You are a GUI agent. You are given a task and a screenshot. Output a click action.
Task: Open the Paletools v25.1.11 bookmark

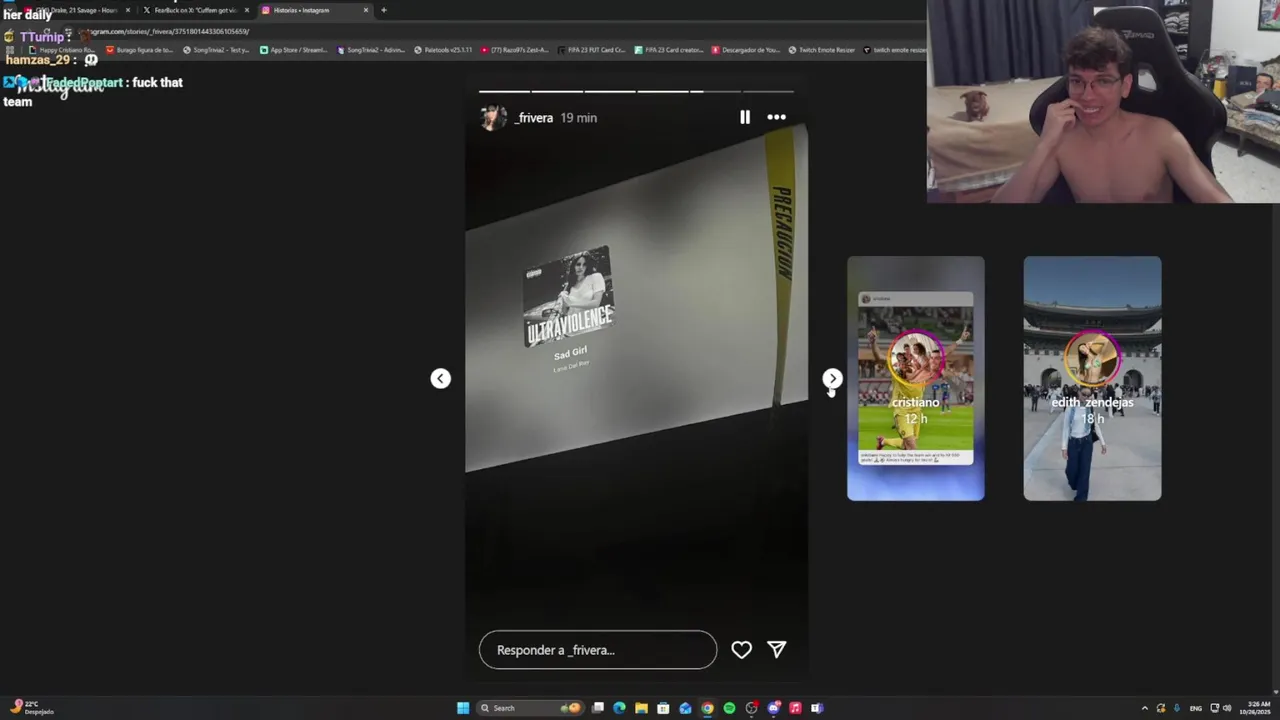(444, 50)
